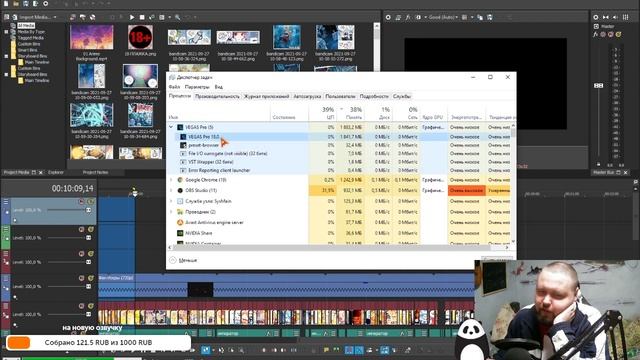
Task: Switch to the Подробности tab
Action: [x=374, y=96]
